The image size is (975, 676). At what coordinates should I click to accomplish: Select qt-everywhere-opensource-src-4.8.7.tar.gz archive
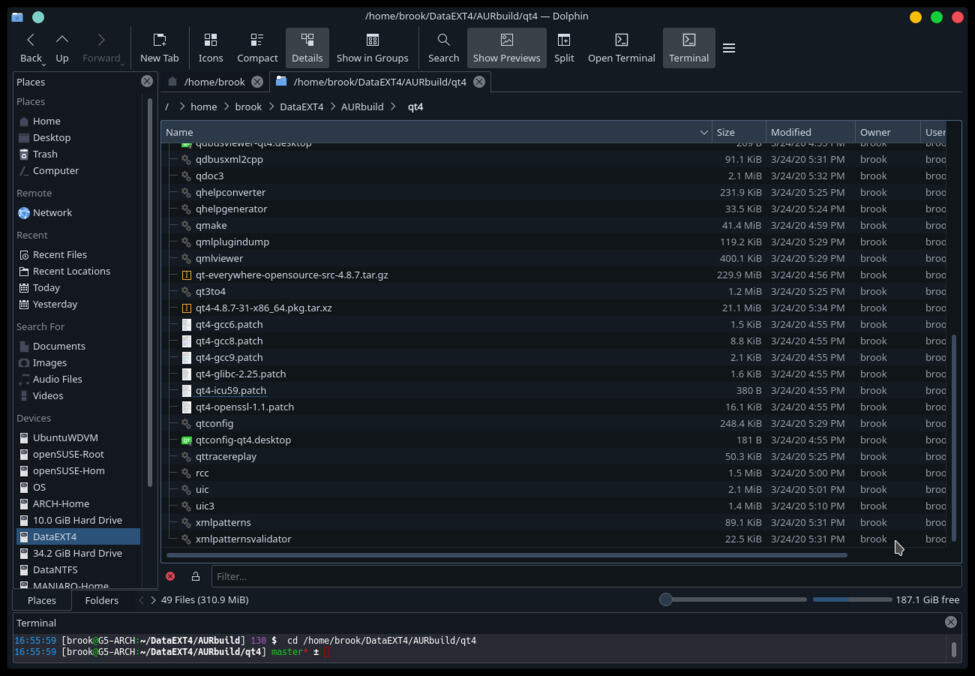(291, 275)
